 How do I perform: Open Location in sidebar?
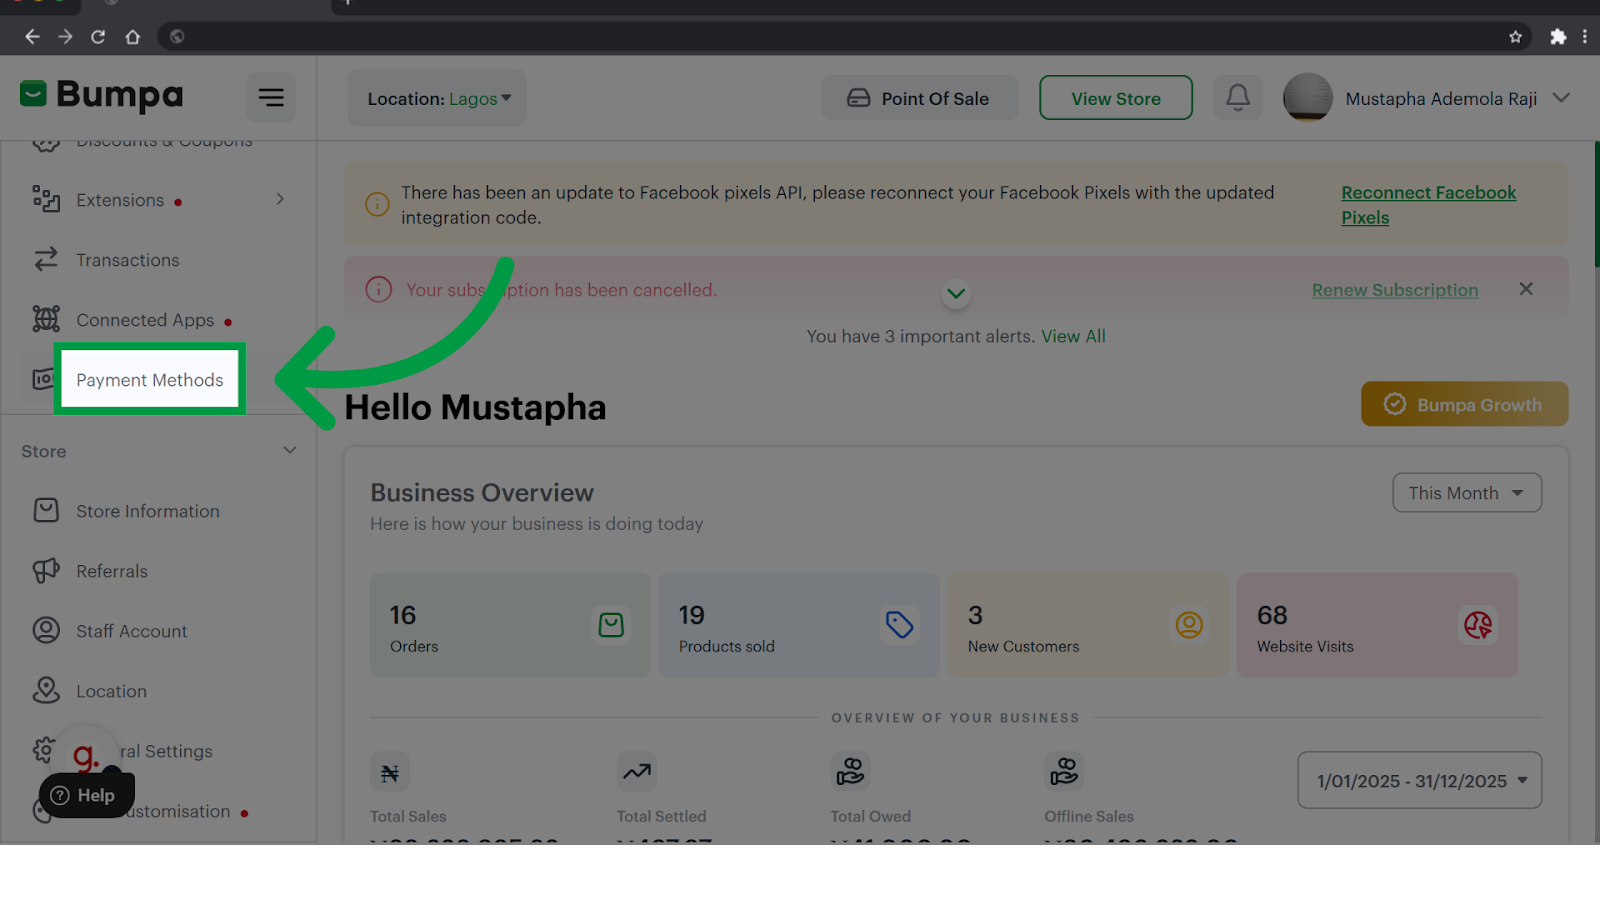click(x=111, y=691)
